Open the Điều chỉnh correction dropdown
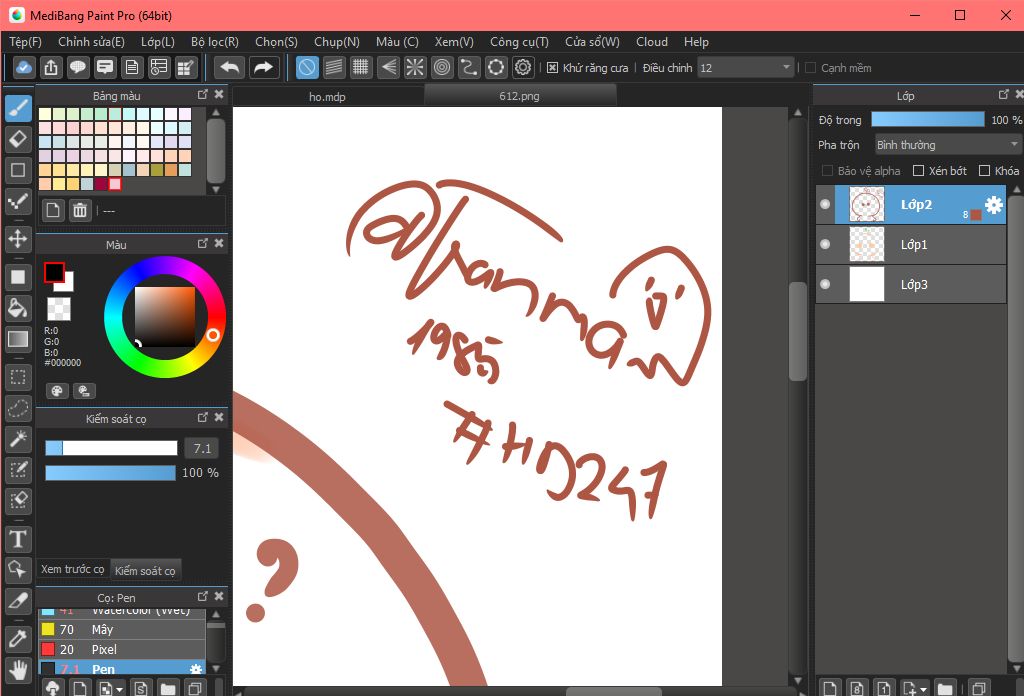The image size is (1024, 696). click(x=746, y=68)
